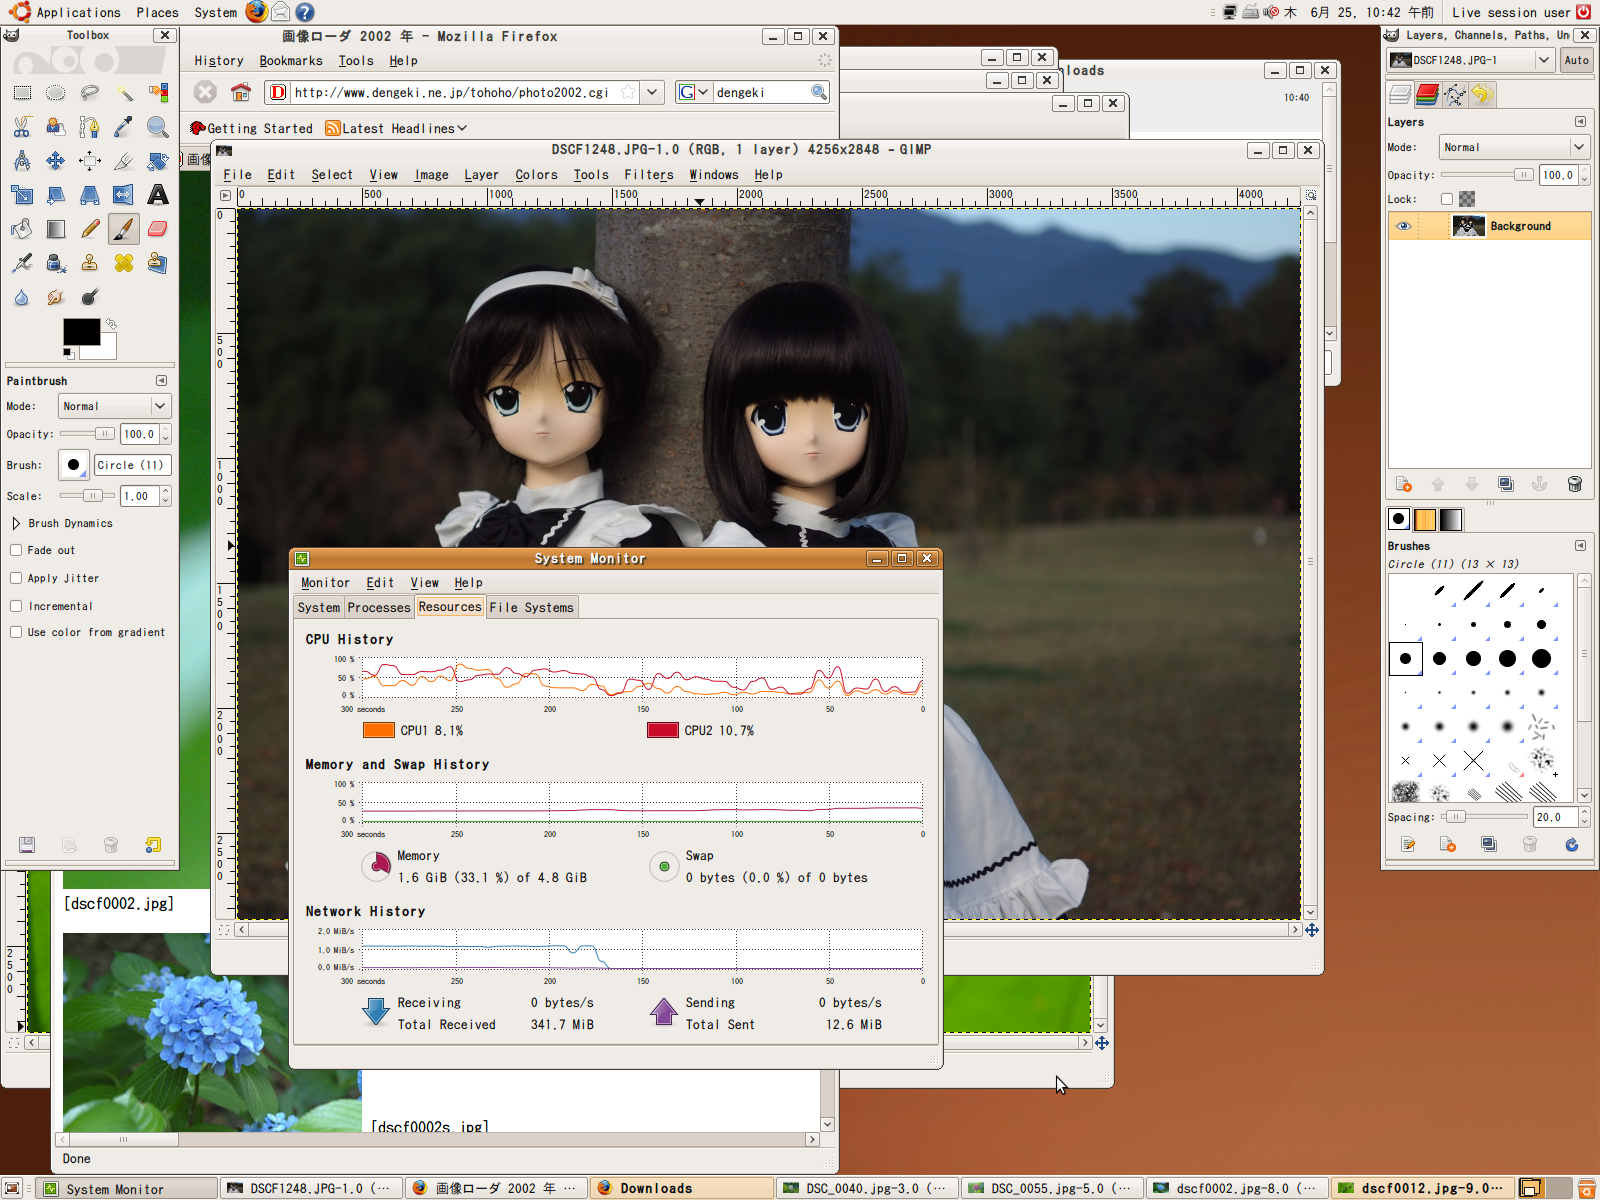This screenshot has height=1200, width=1600.
Task: Click the black foreground color swatch
Action: pyautogui.click(x=80, y=331)
